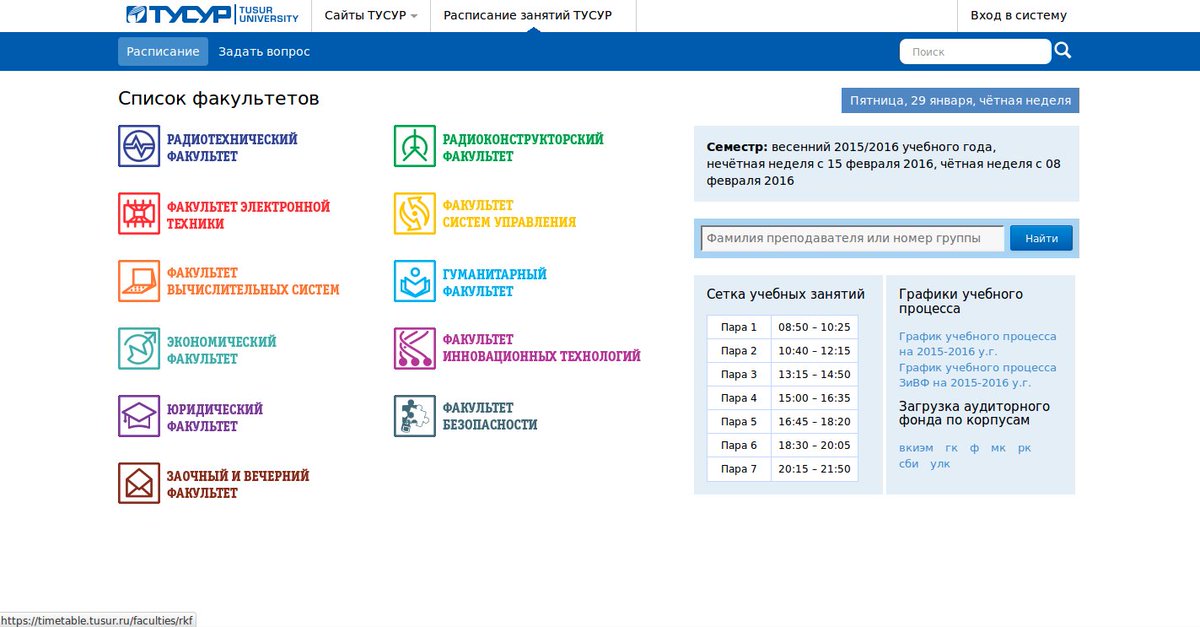The width and height of the screenshot is (1200, 627).
Task: Expand the Сайты ТУСУР dropdown
Action: point(371,15)
